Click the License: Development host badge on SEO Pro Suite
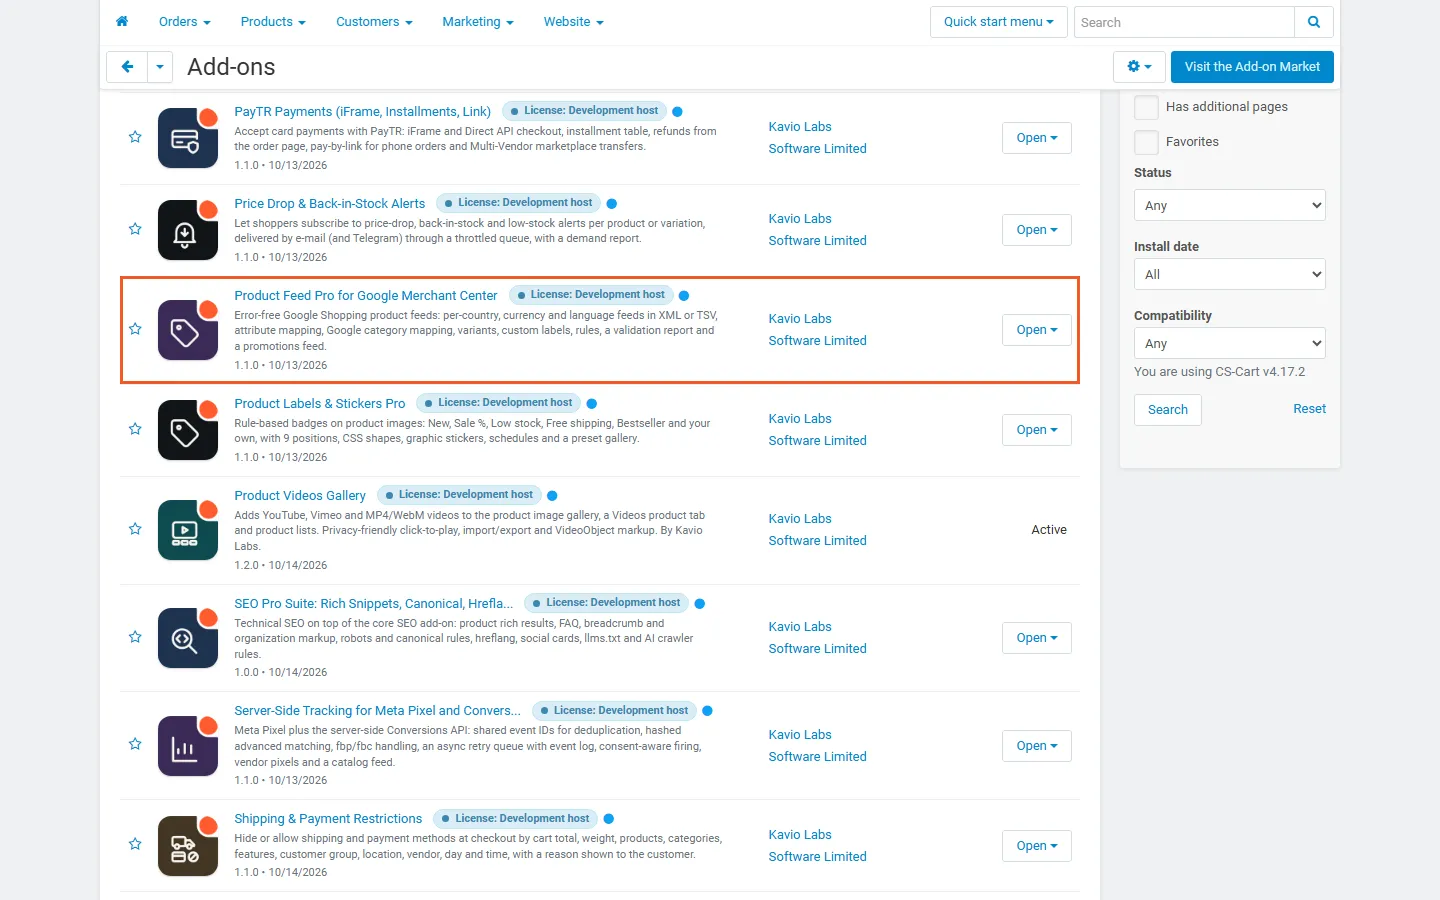 (x=605, y=603)
